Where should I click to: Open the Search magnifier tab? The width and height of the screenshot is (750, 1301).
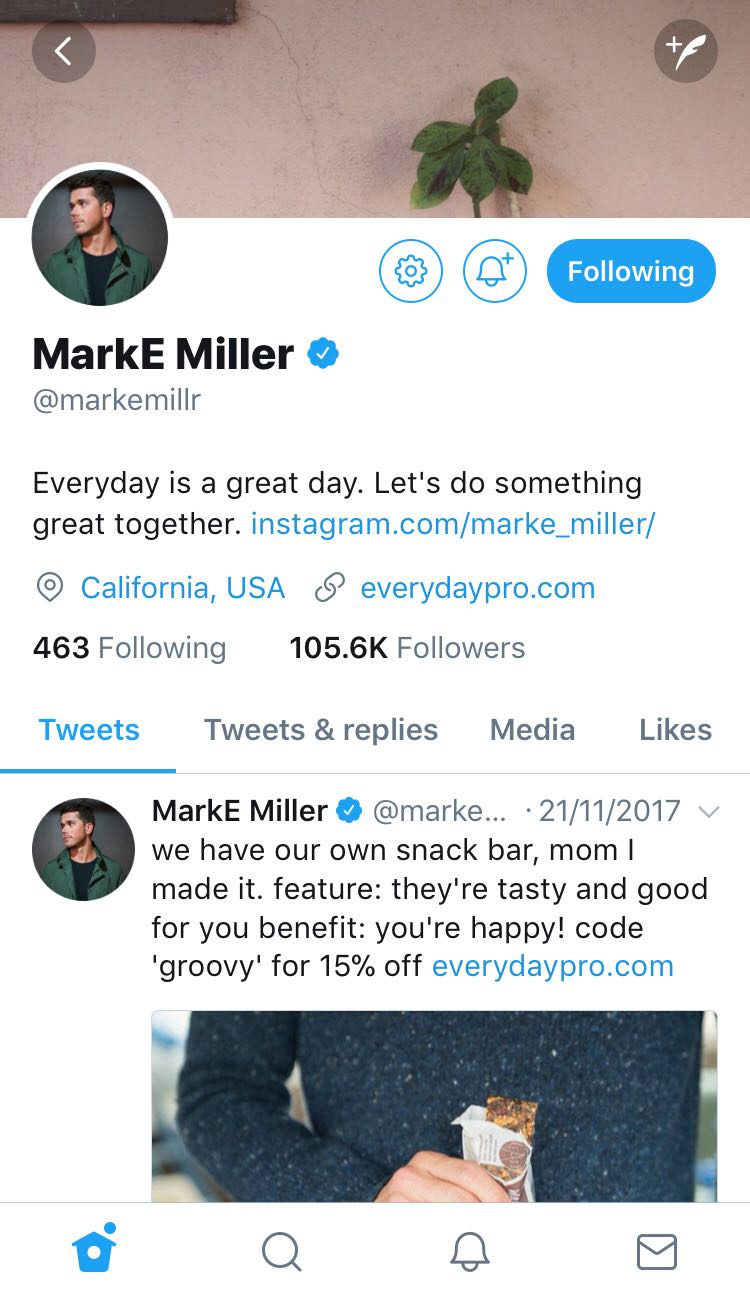tap(281, 1251)
